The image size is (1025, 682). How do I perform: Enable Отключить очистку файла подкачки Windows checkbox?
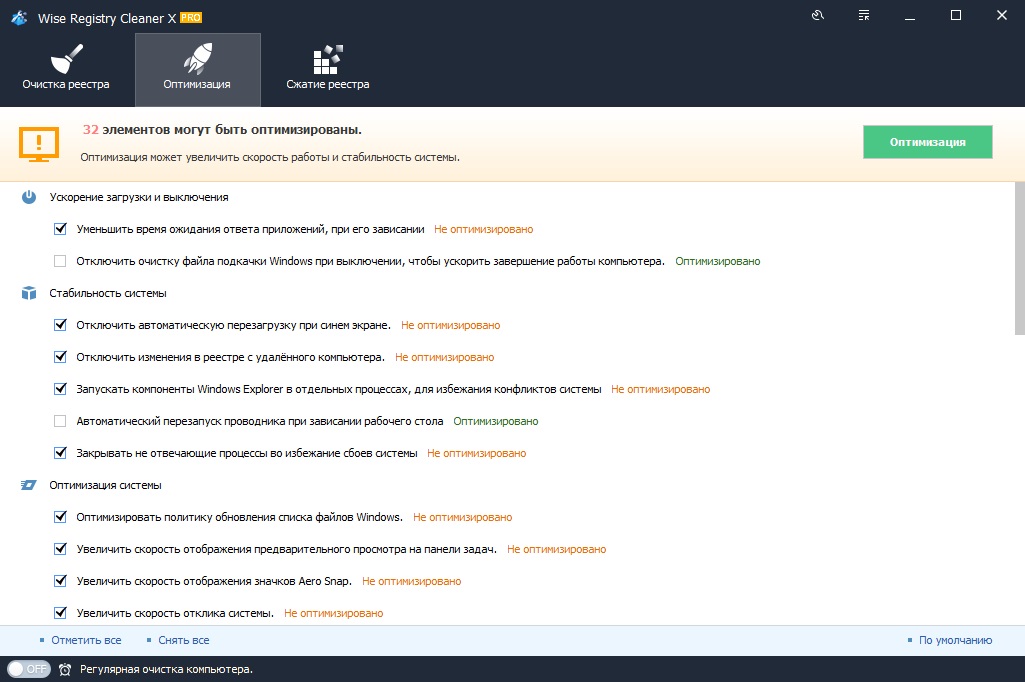(x=60, y=261)
